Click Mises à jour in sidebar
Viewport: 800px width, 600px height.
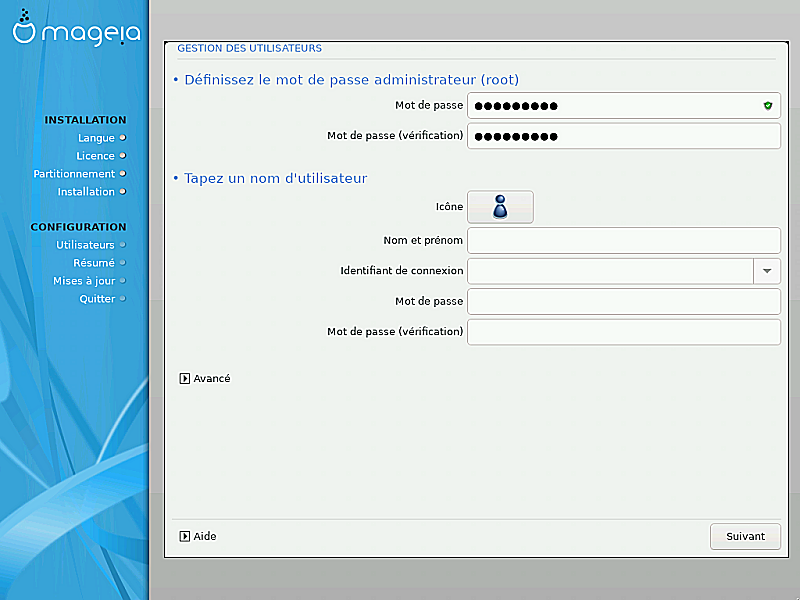tap(84, 281)
